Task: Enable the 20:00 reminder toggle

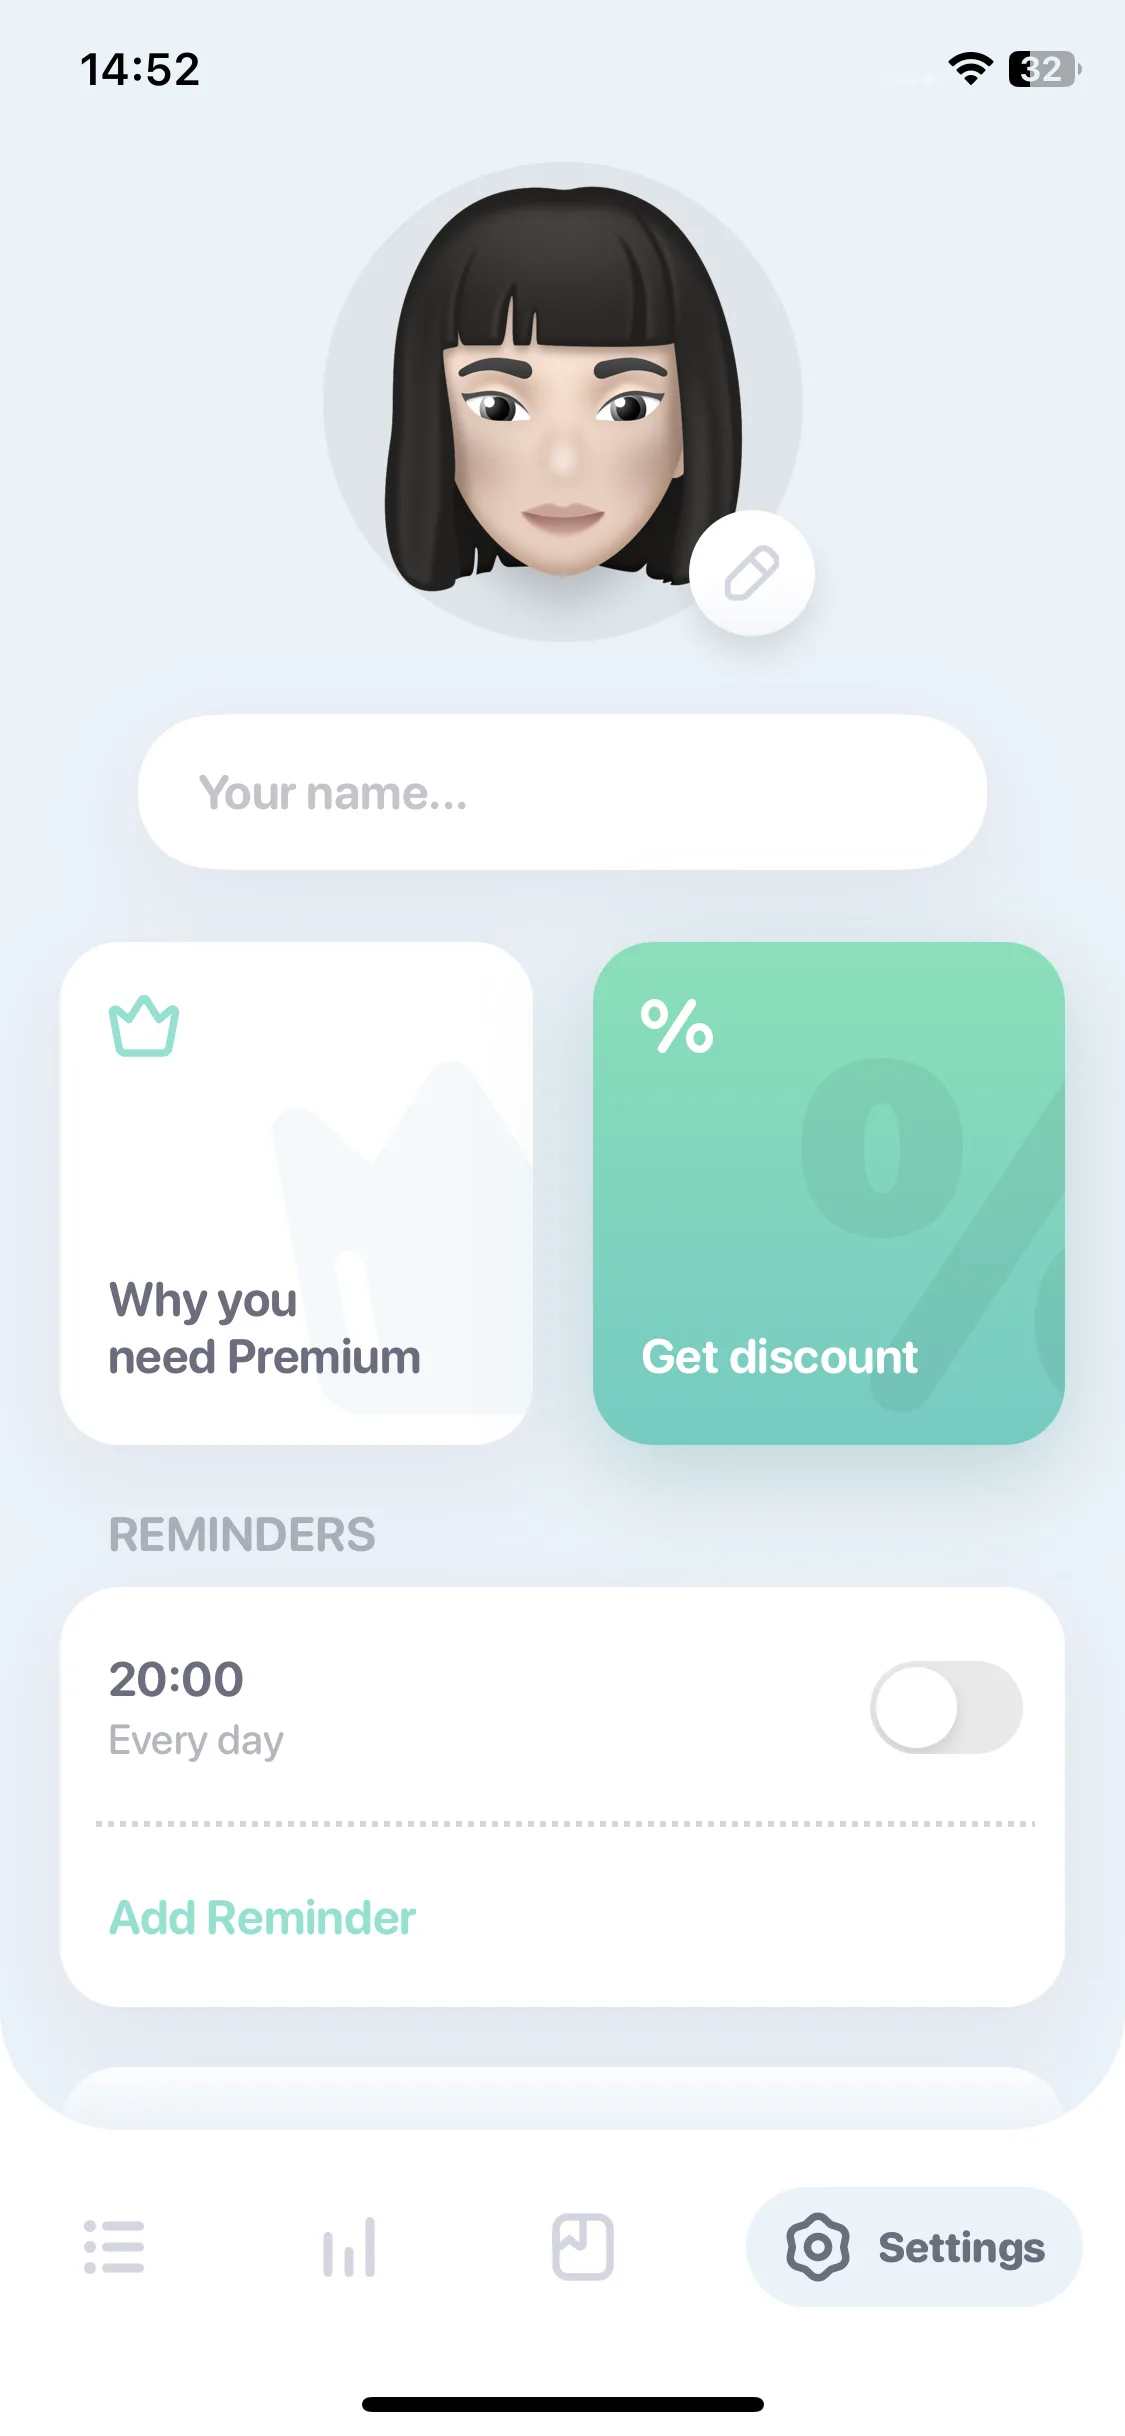Action: tap(946, 1707)
